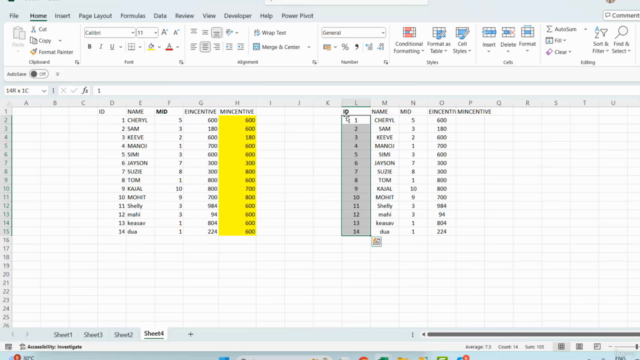Click the Copy button
Viewport: 640px width, 360px height.
point(41,41)
